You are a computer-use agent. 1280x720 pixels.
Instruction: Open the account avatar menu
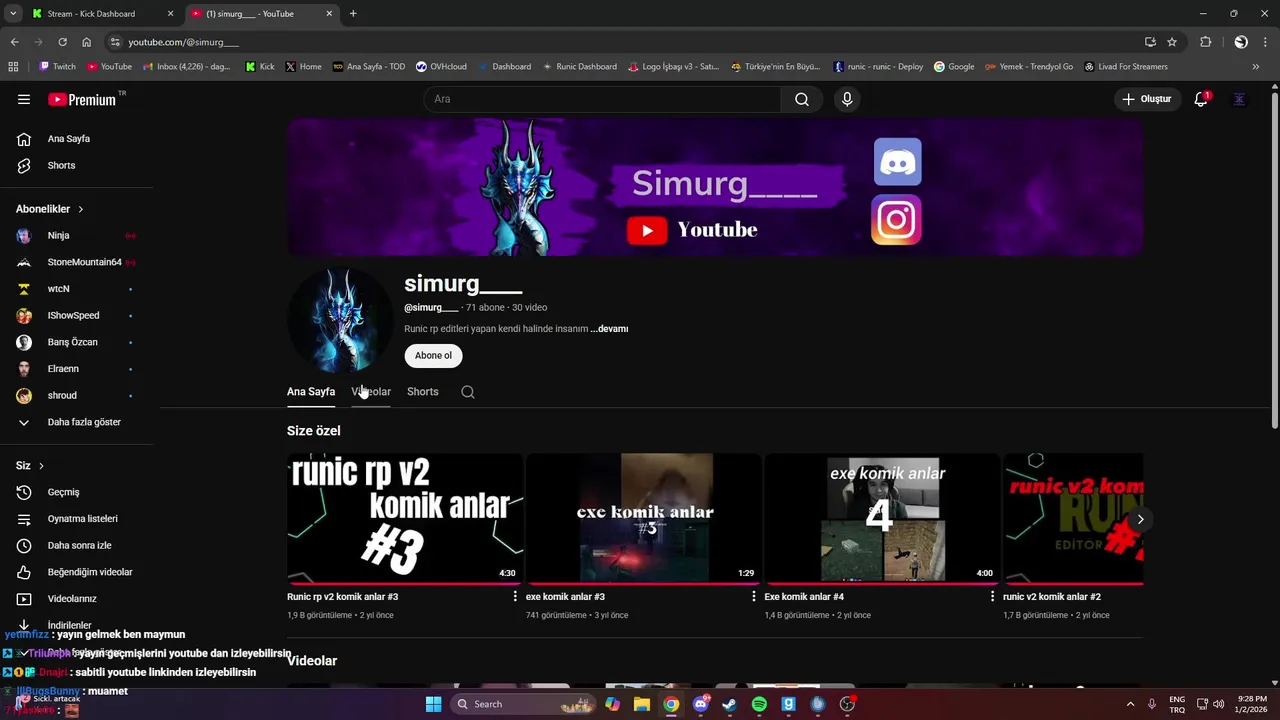click(x=1240, y=99)
